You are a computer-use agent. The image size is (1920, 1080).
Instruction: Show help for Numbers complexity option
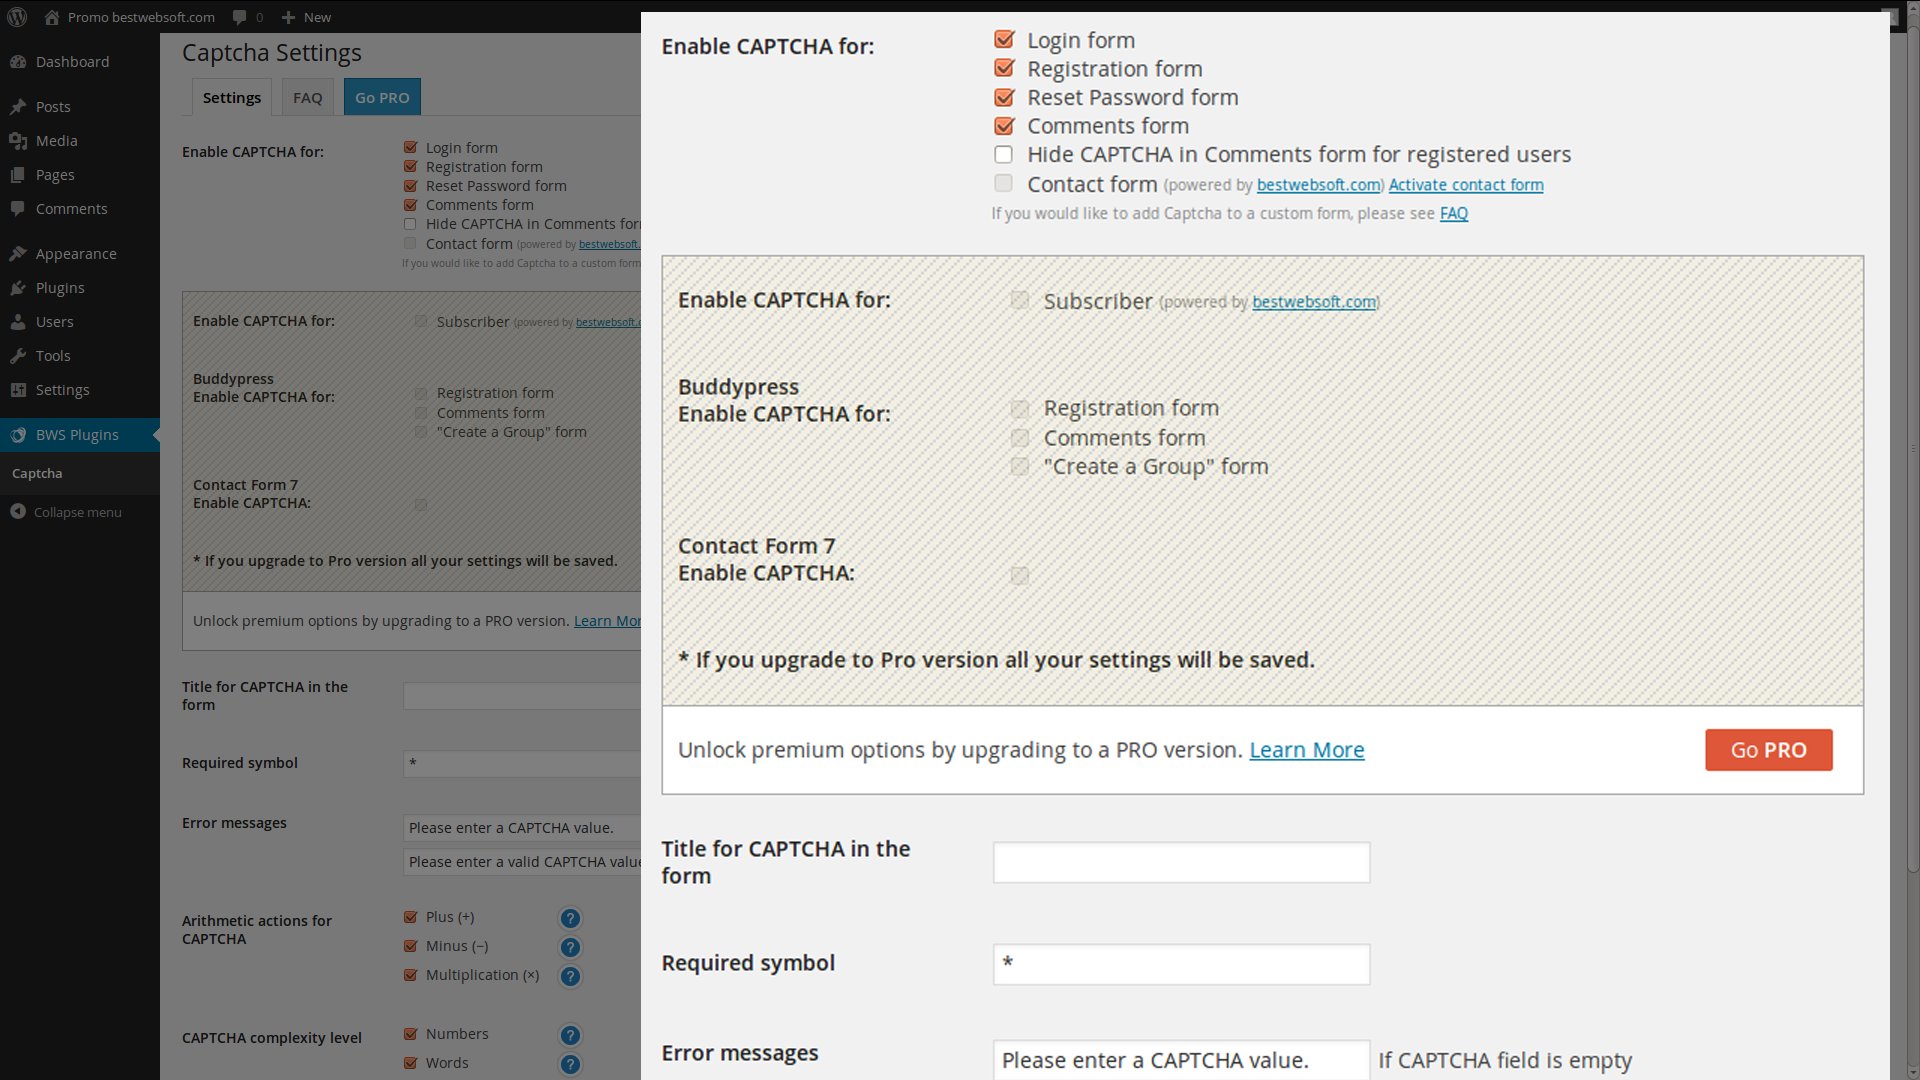[x=570, y=1035]
